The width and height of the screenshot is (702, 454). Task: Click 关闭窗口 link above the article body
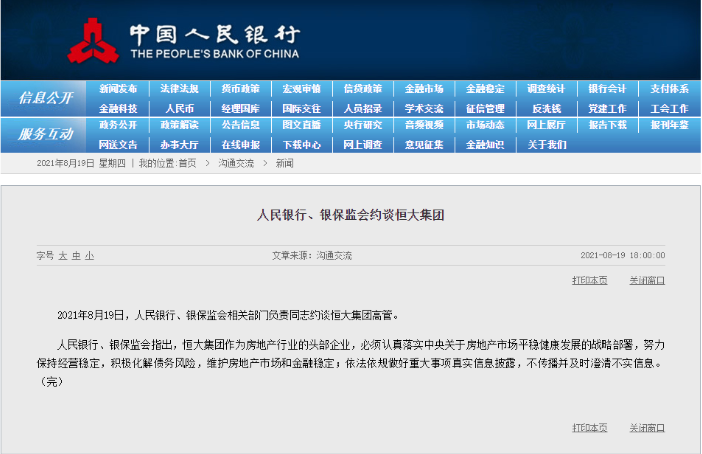(x=647, y=280)
